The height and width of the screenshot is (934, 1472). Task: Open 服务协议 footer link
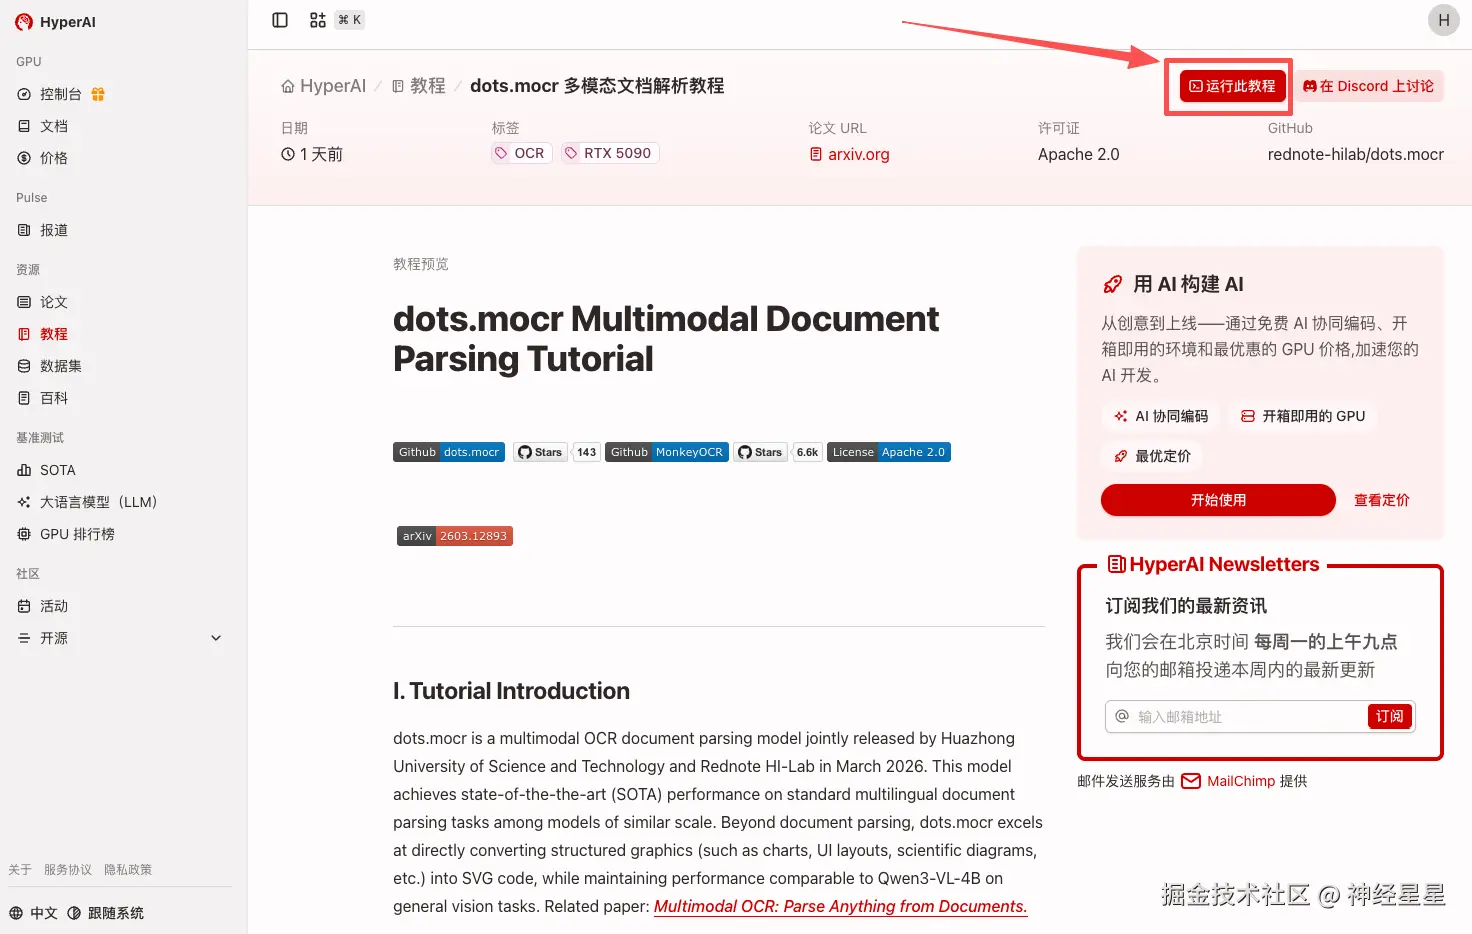click(68, 870)
